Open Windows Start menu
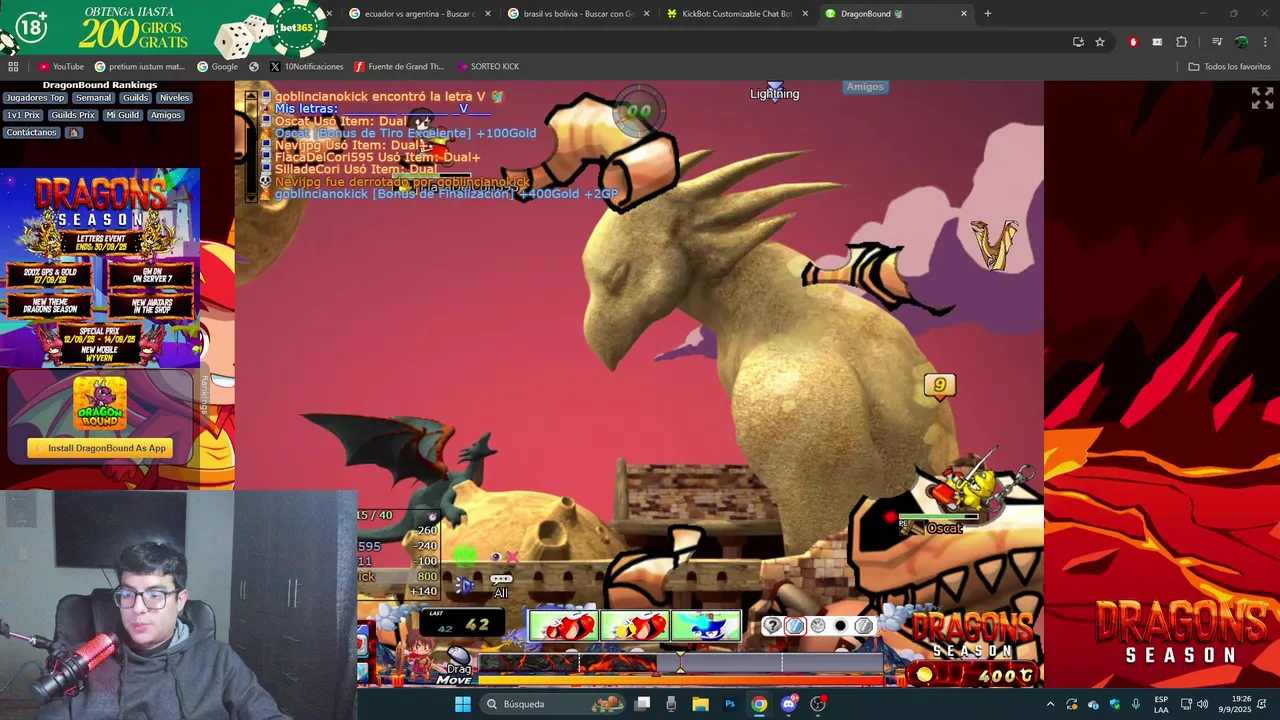 point(463,704)
